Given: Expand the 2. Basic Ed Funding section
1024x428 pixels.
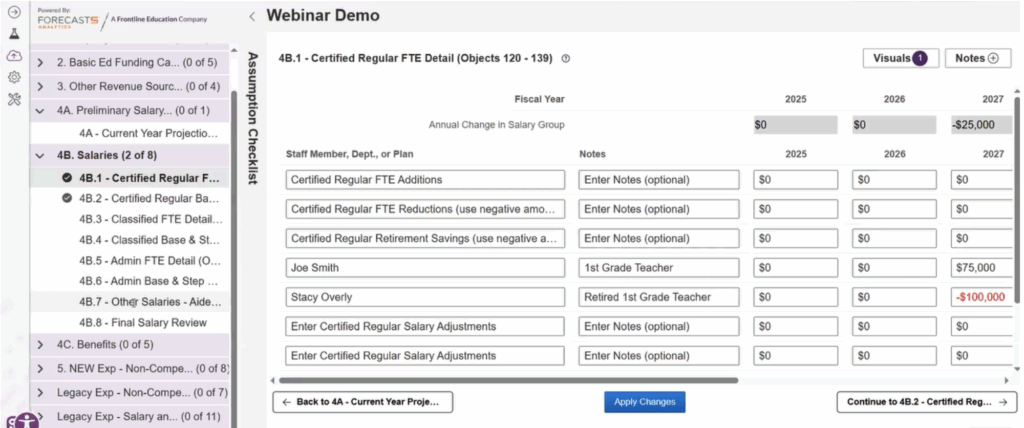Looking at the screenshot, I should (x=40, y=63).
